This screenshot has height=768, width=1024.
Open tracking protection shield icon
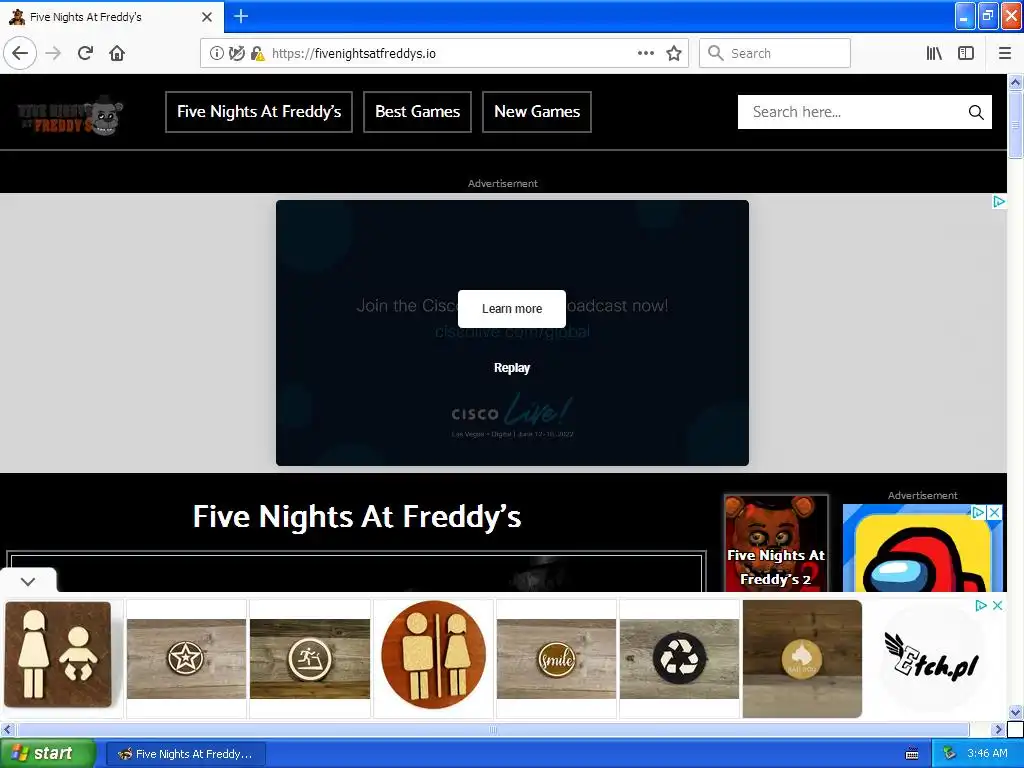point(236,53)
